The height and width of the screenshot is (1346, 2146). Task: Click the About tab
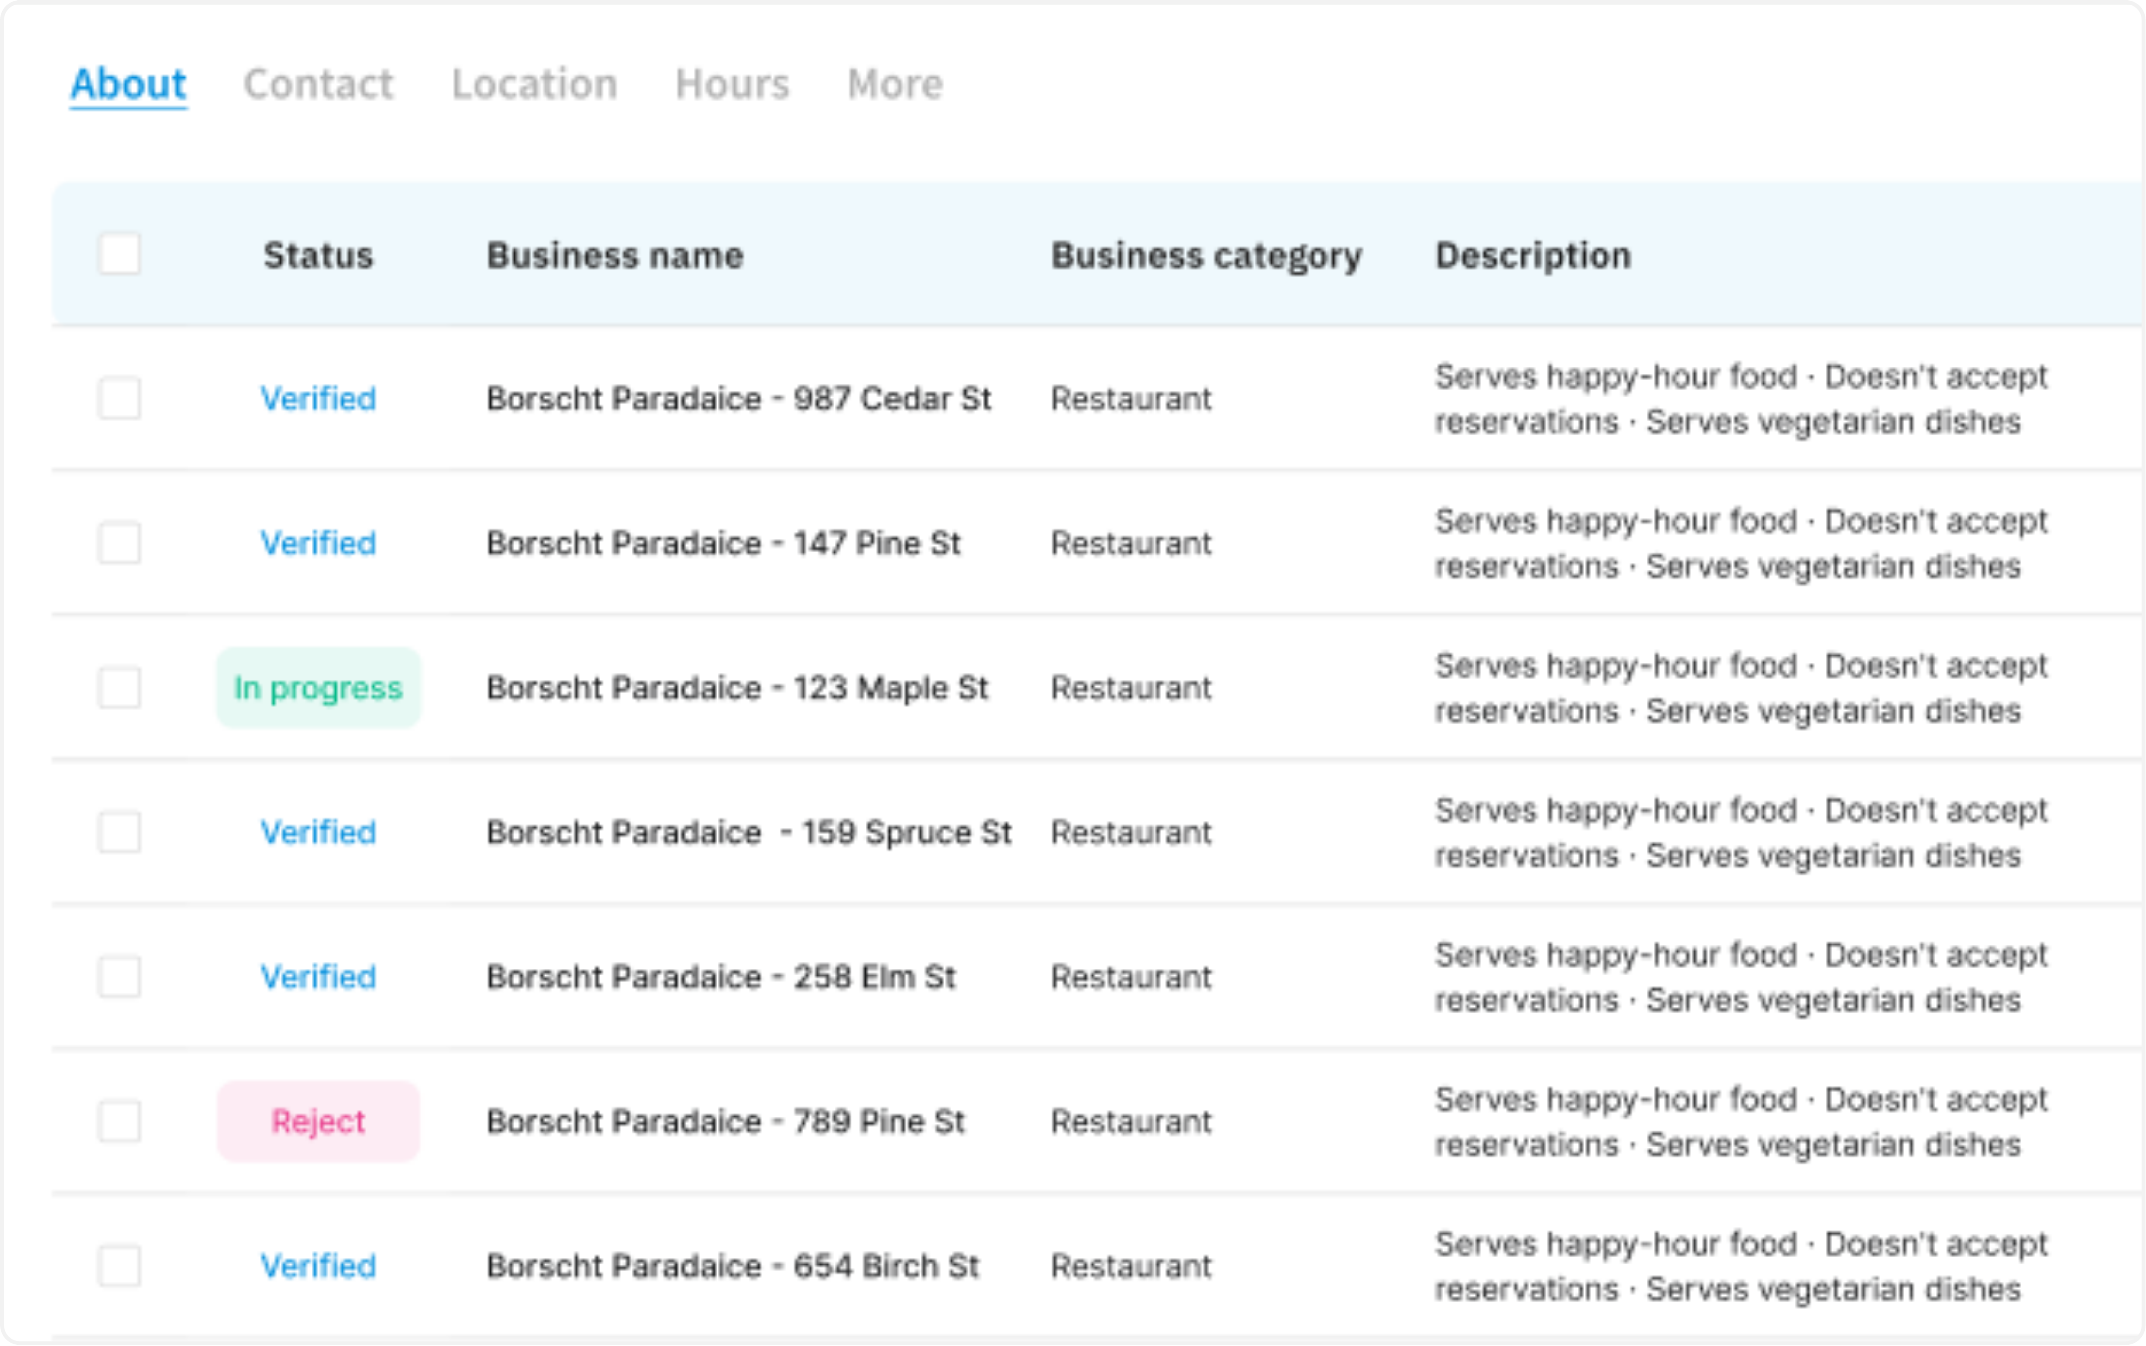coord(128,84)
